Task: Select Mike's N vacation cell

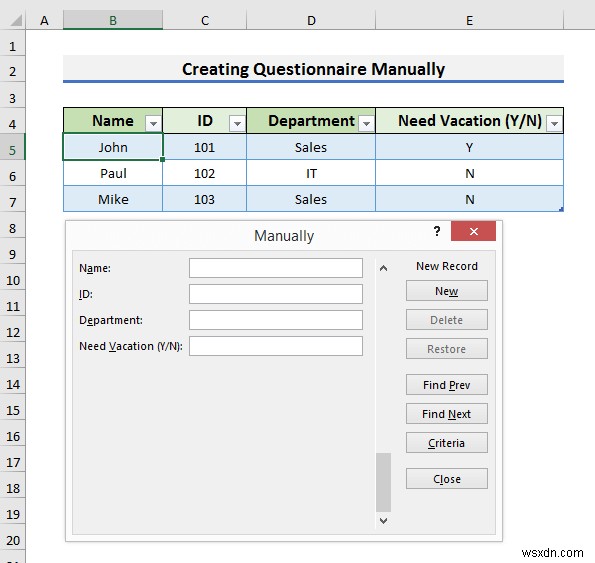Action: (x=470, y=199)
